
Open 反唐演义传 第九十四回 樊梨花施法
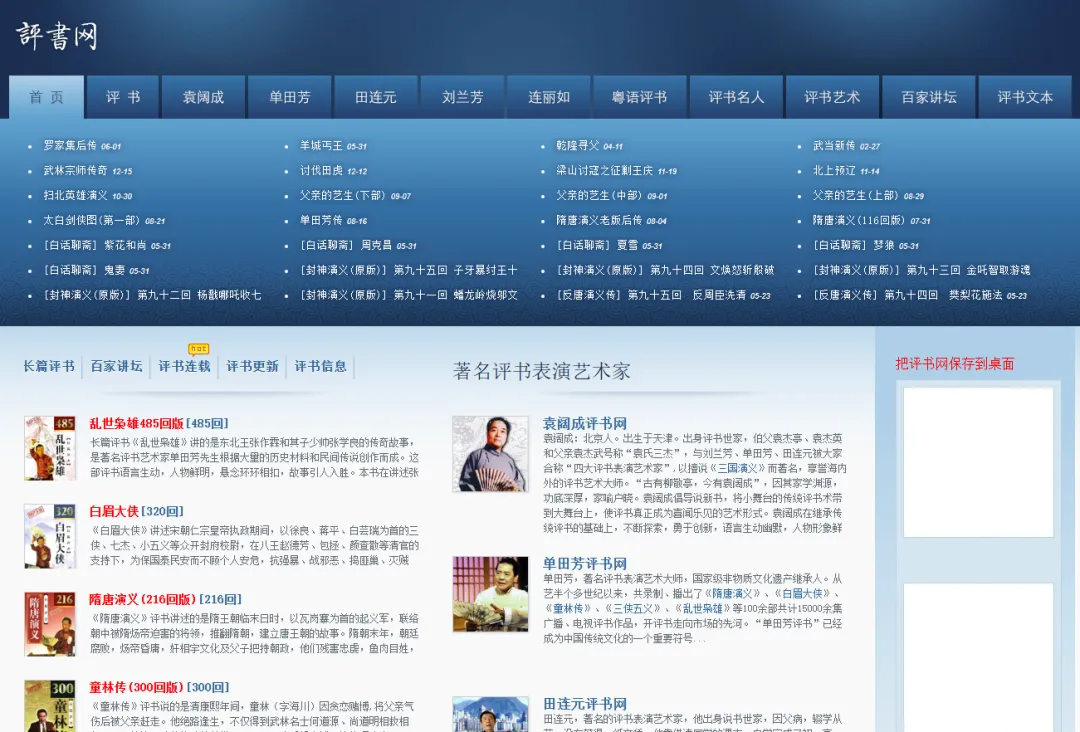907,295
